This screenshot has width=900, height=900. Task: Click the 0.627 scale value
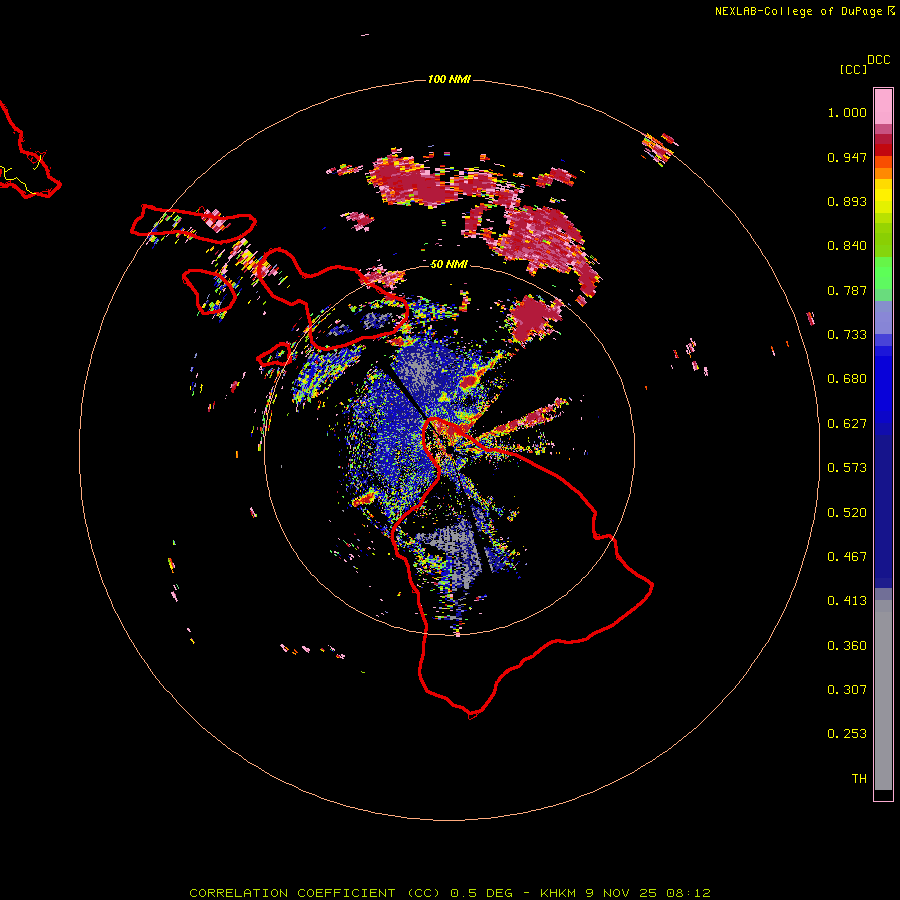click(x=847, y=424)
